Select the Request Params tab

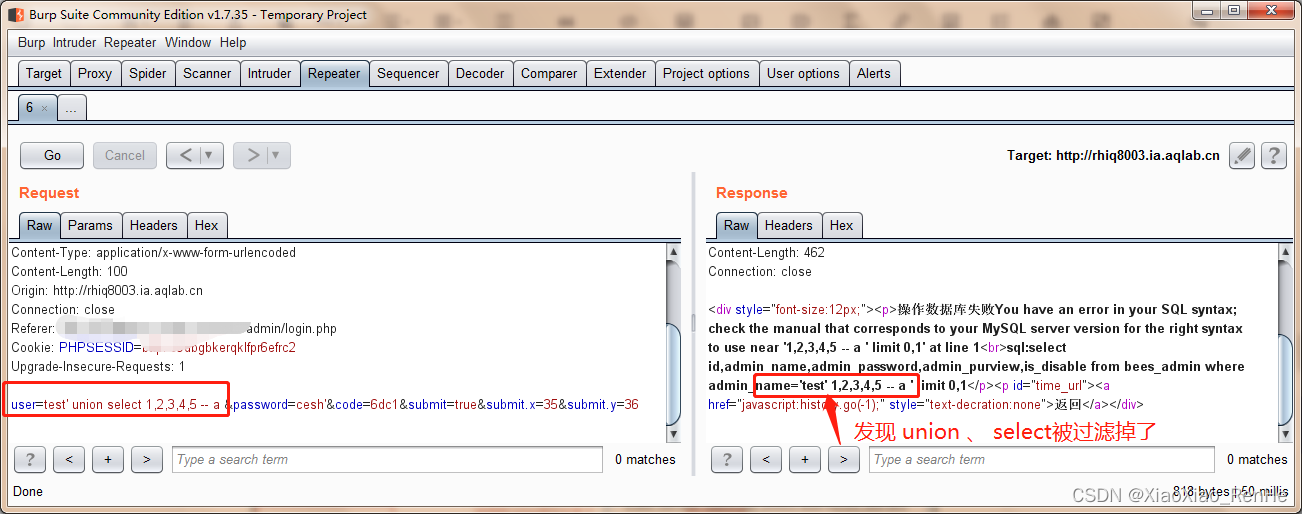[x=91, y=225]
